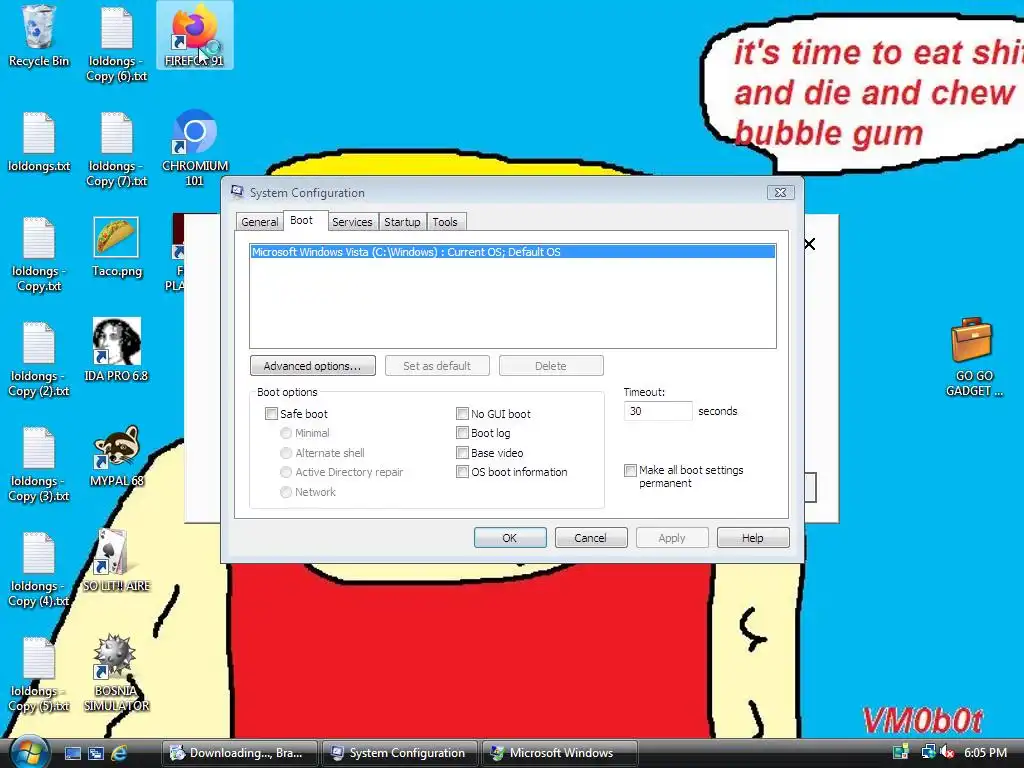Select the loldongs.txt file icon
Viewport: 1024px width, 768px height.
(x=39, y=142)
